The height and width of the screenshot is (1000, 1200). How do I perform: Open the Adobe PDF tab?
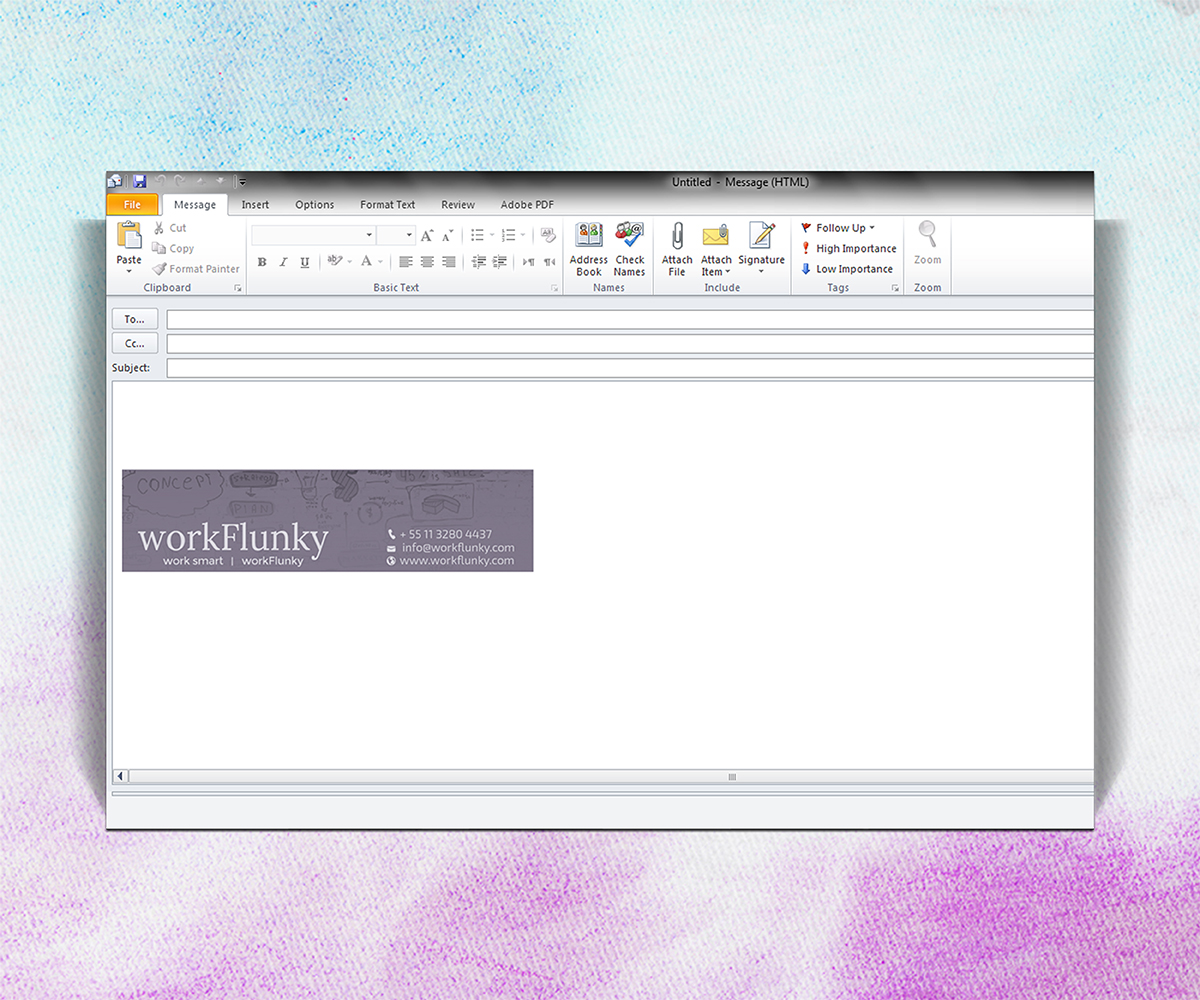point(527,205)
